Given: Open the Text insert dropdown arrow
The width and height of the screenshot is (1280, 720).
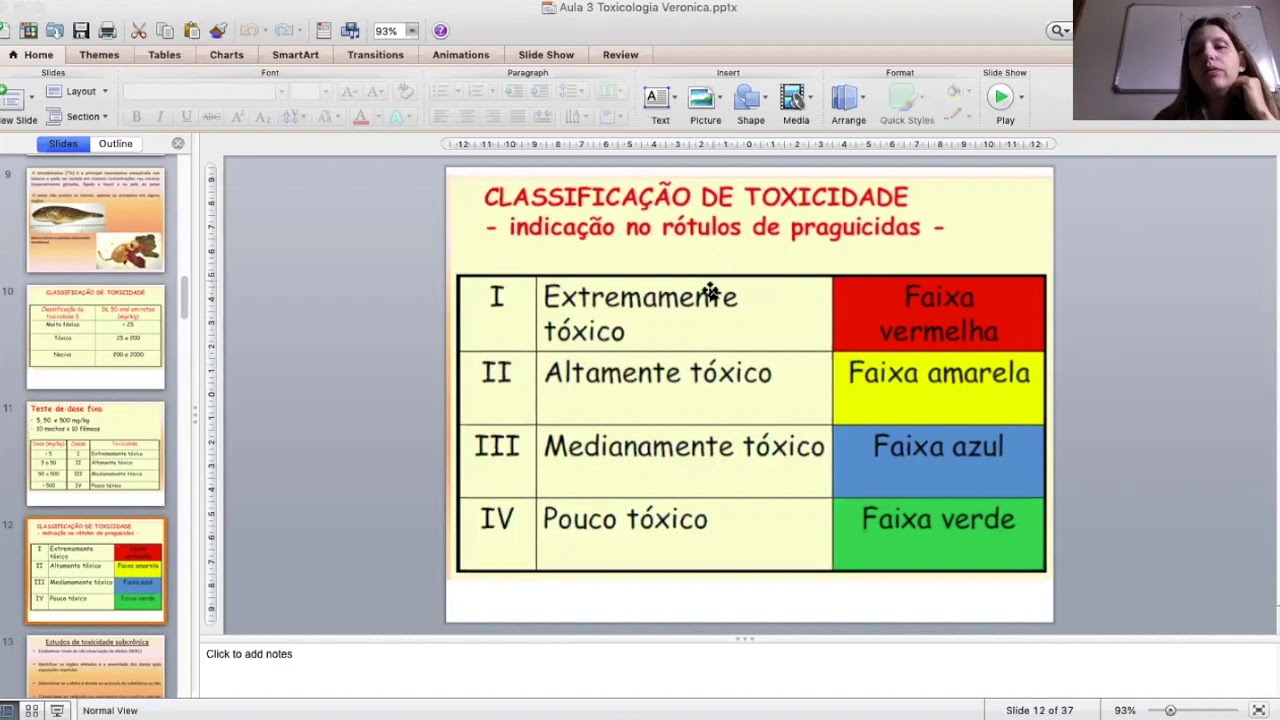Looking at the screenshot, I should click(x=675, y=98).
